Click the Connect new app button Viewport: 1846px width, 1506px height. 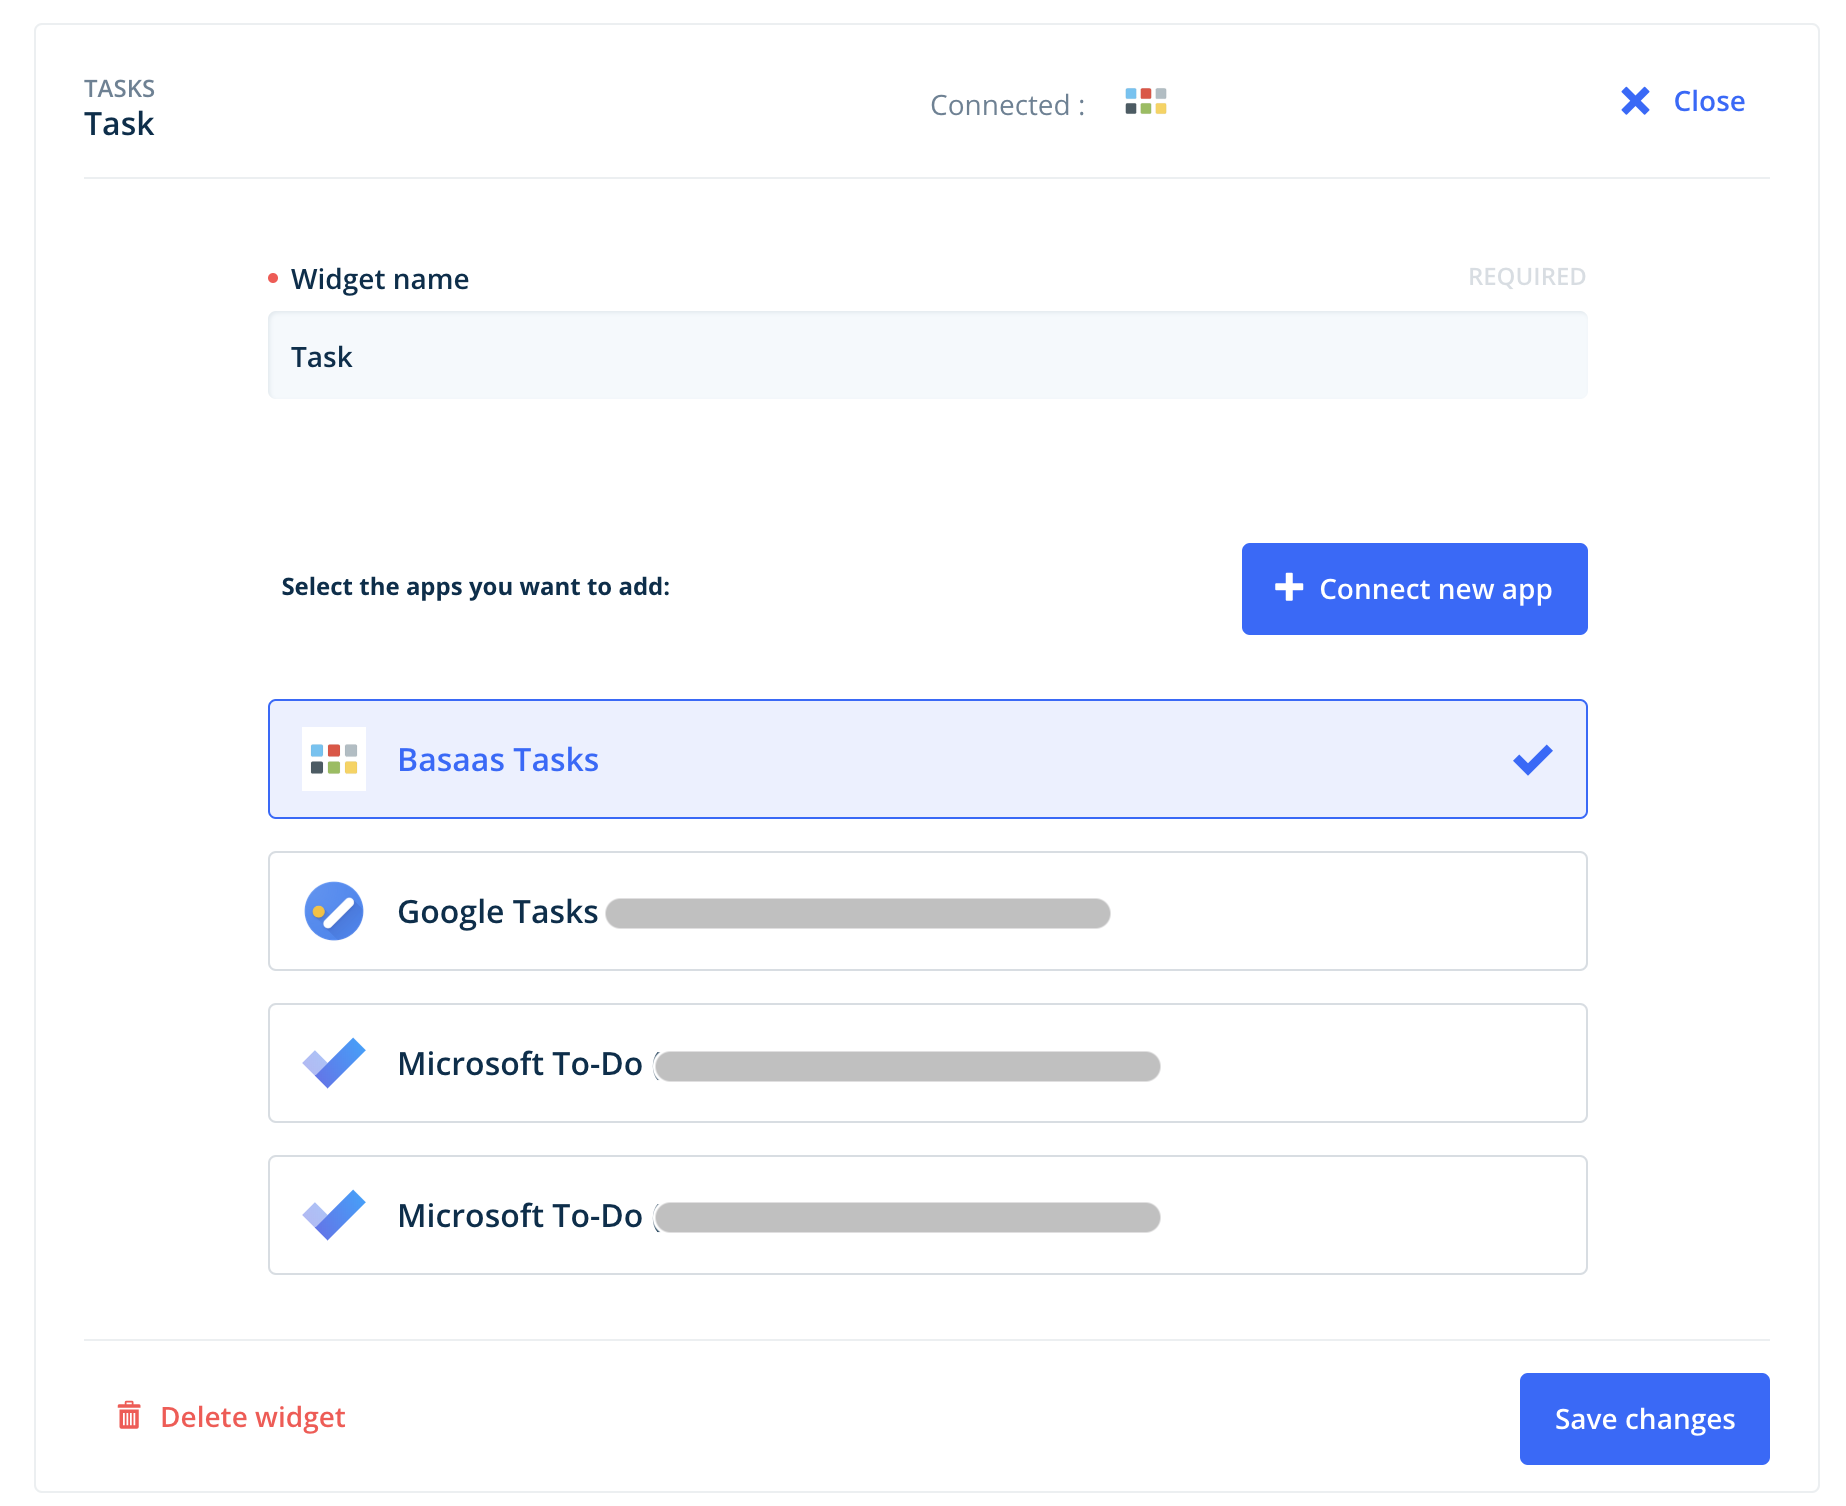1414,589
